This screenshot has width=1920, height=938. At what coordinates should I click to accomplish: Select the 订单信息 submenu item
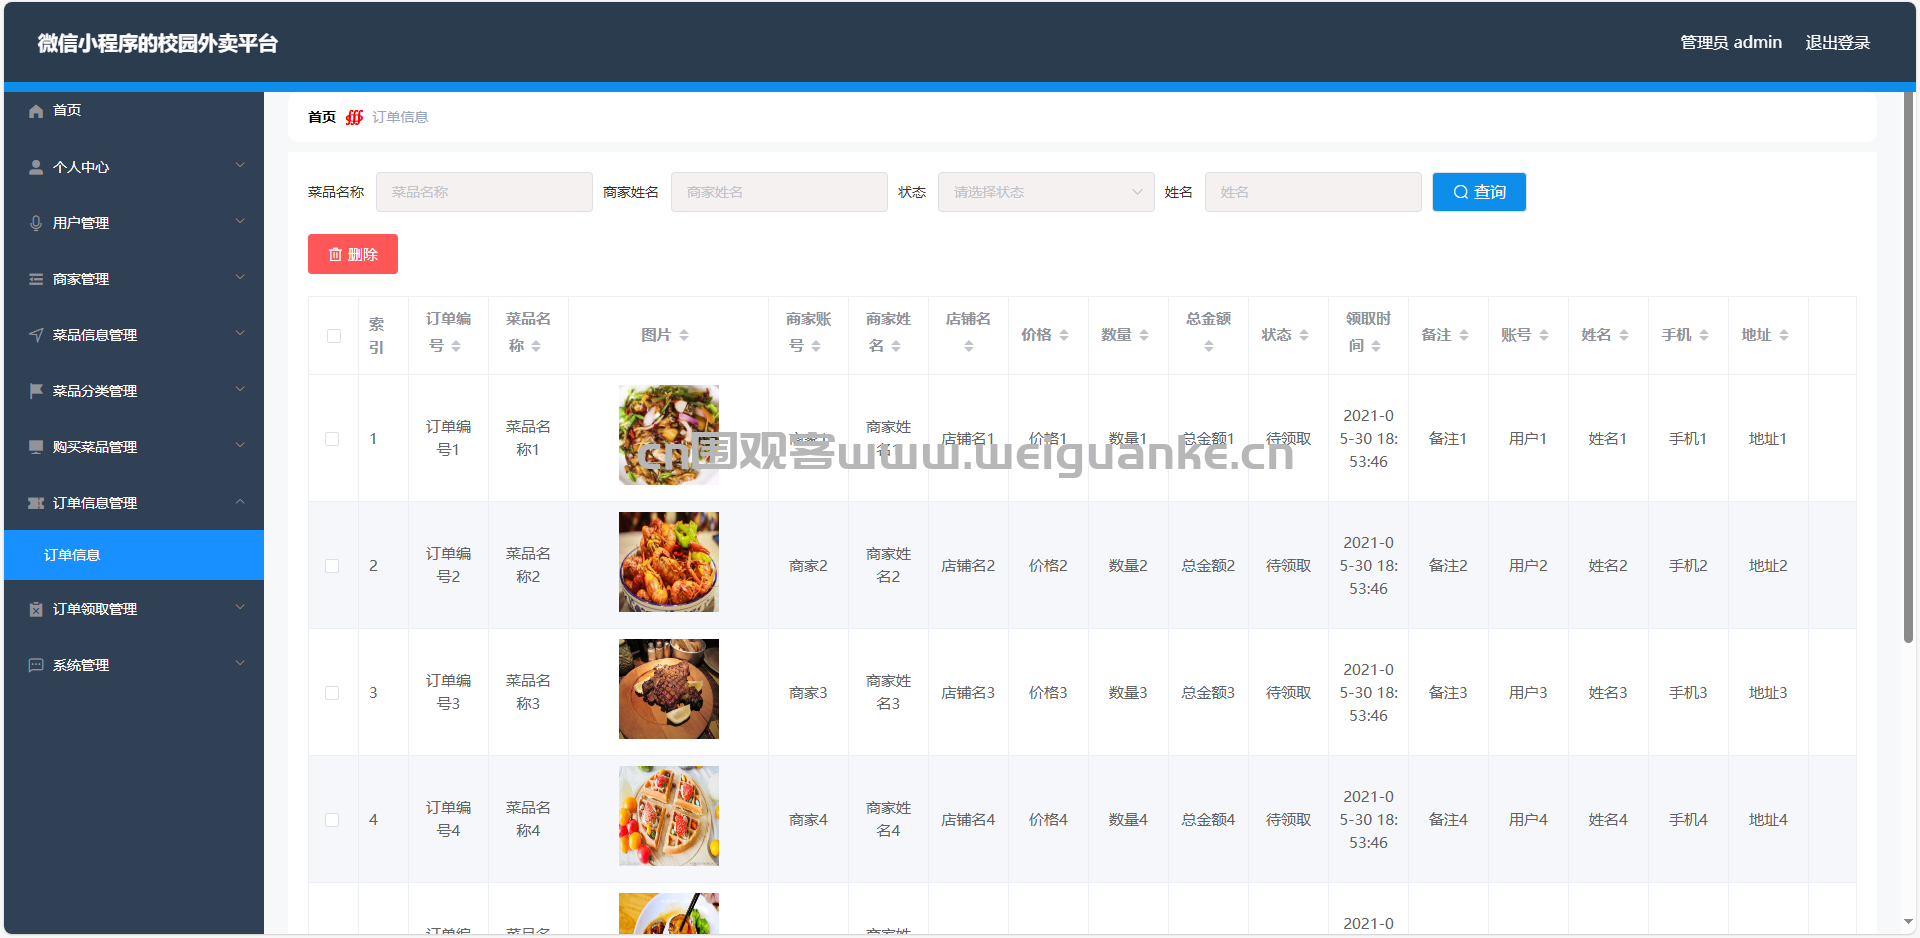134,555
